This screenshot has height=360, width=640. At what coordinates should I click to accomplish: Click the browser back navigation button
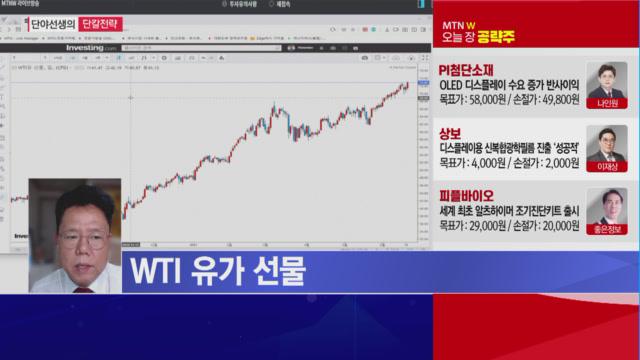(2, 29)
